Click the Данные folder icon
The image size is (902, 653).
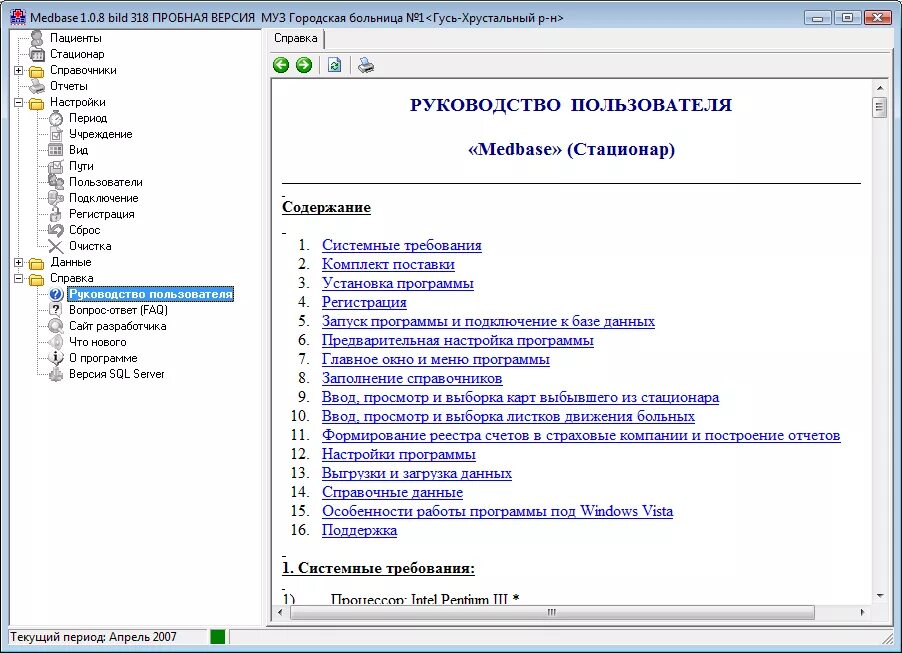click(x=37, y=263)
